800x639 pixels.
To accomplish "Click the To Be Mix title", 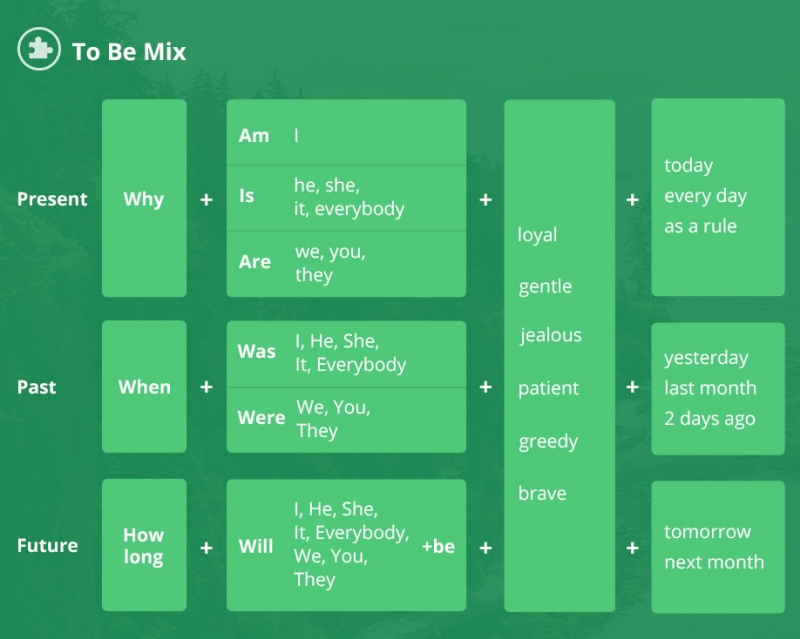I will [129, 52].
